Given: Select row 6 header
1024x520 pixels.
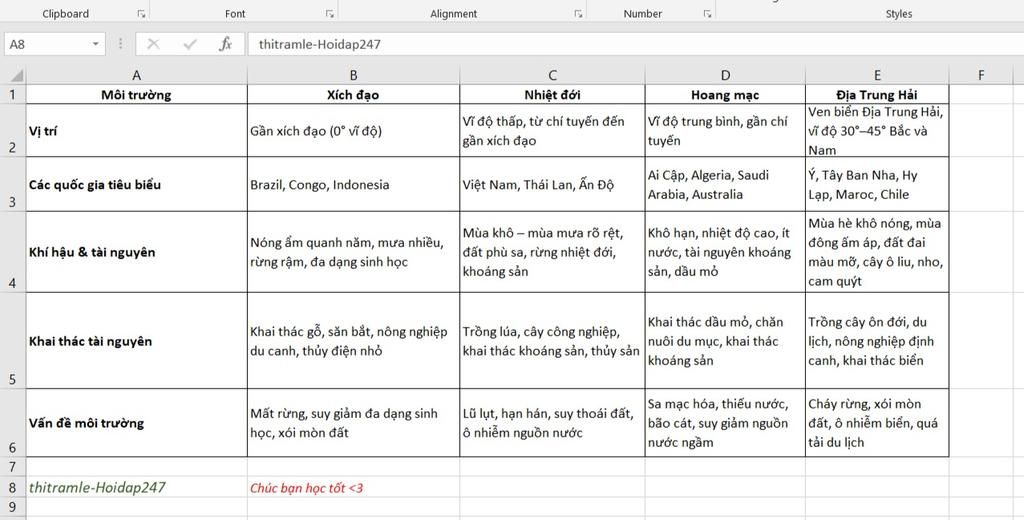Looking at the screenshot, I should 13,422.
